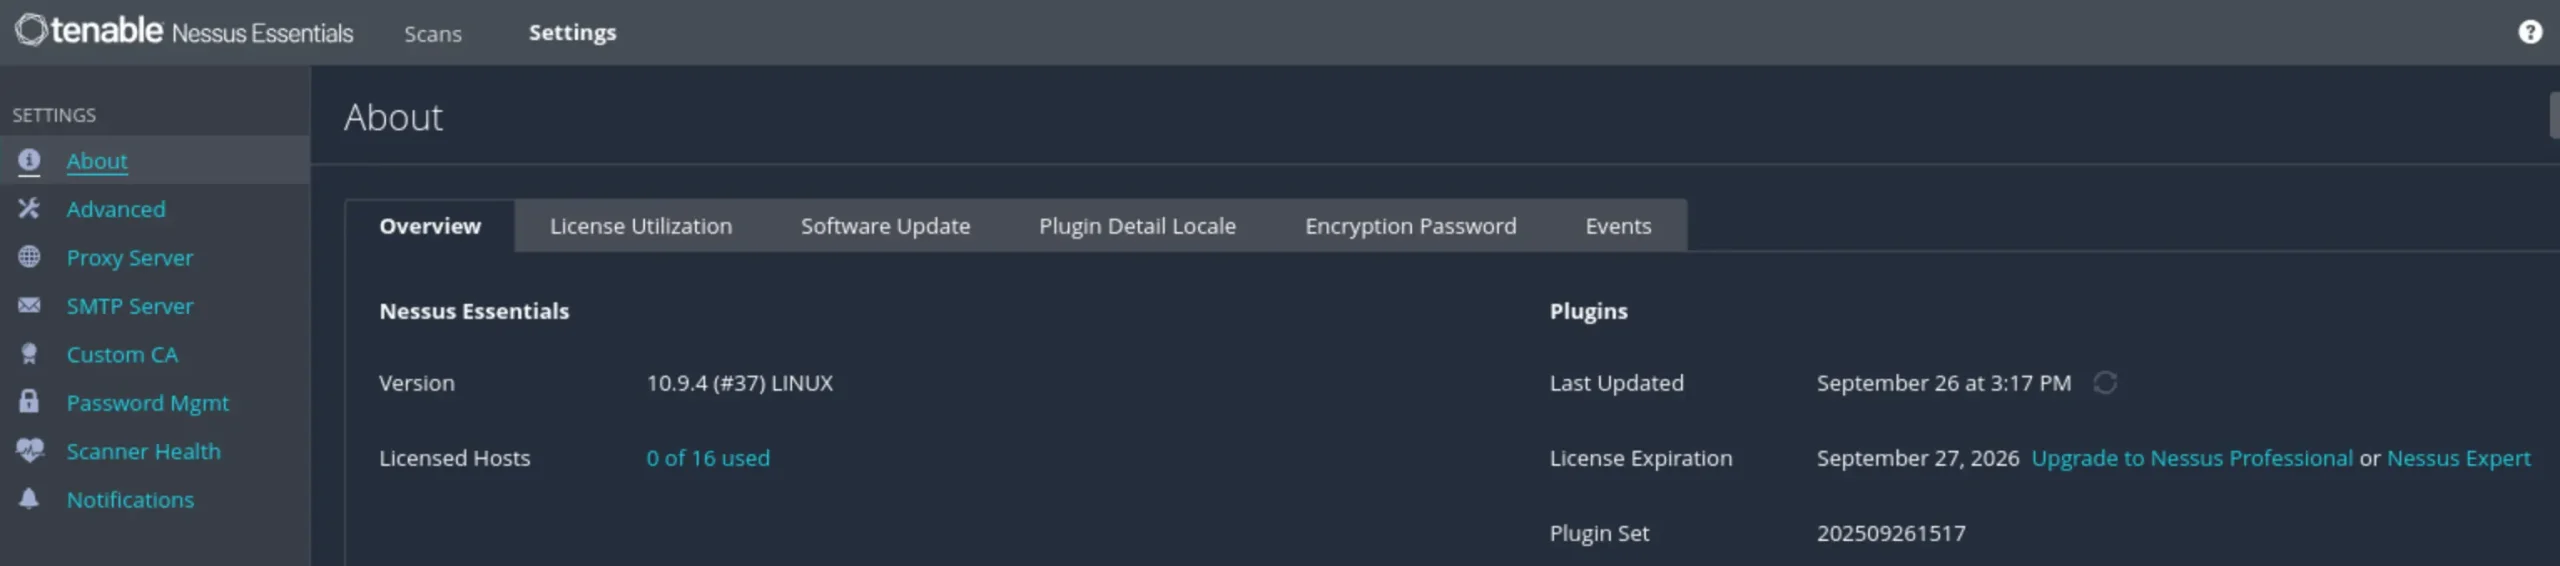This screenshot has height=566, width=2560.
Task: Refresh plugins using the circular update icon
Action: point(2104,383)
